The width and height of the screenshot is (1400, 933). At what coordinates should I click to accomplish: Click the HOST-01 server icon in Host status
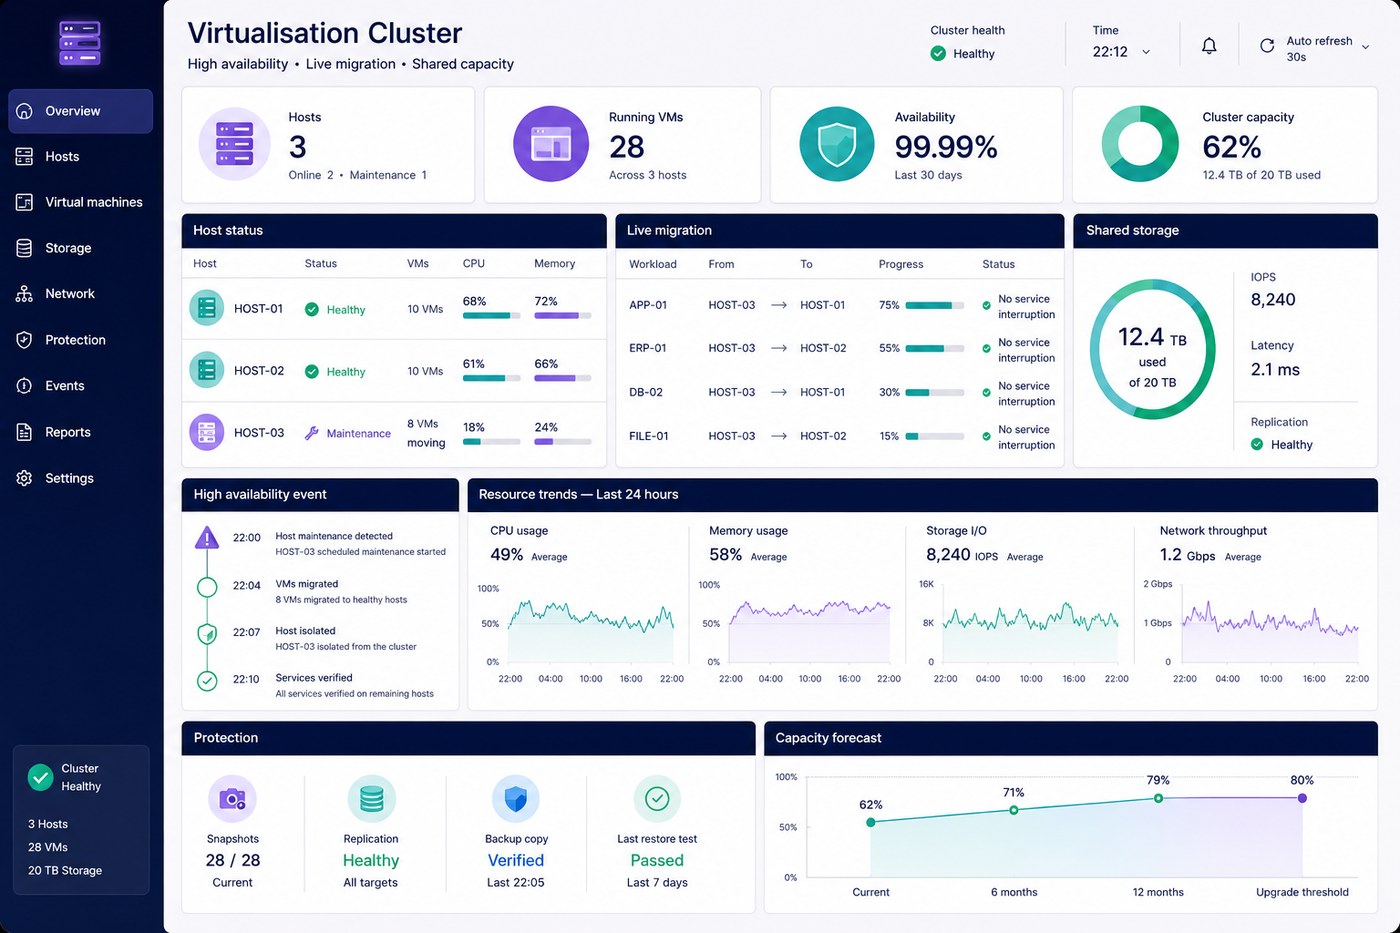coord(207,308)
